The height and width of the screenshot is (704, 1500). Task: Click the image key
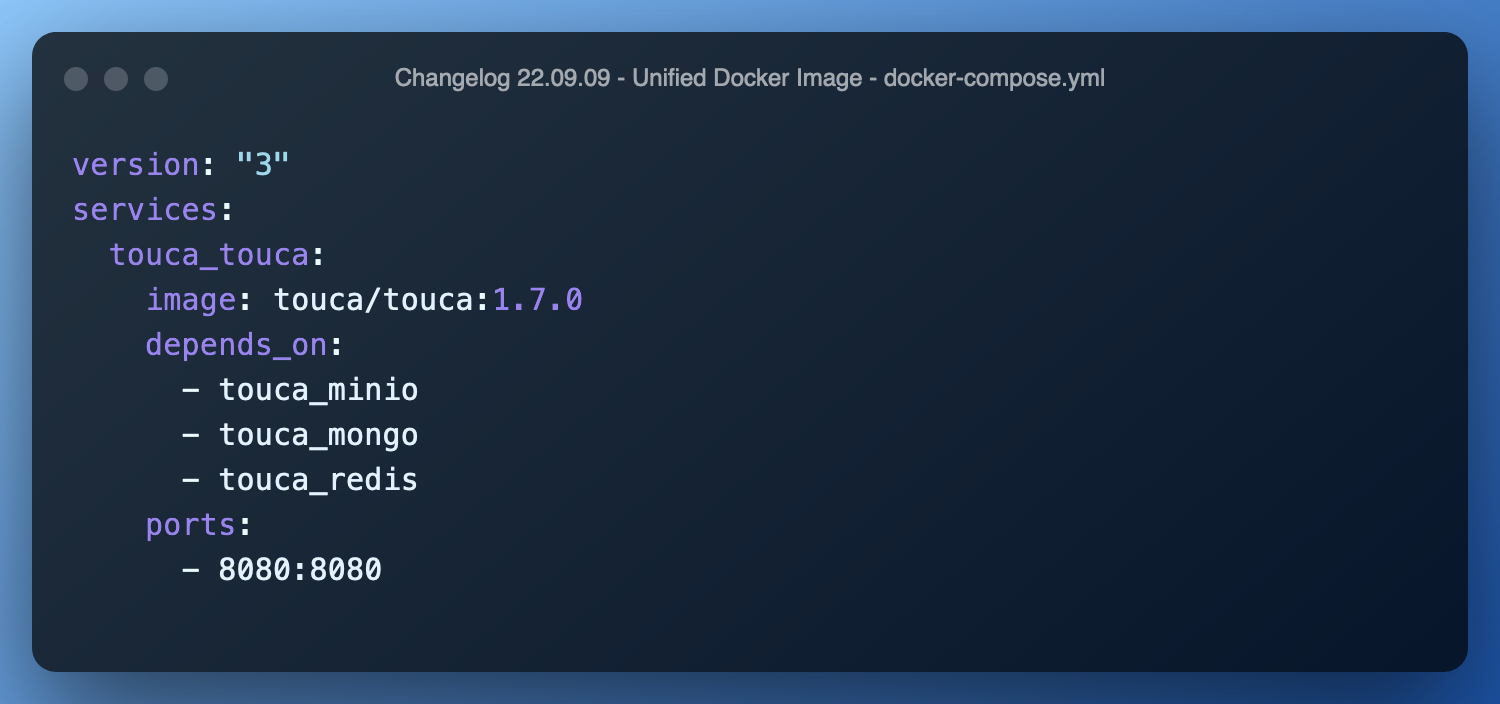pyautogui.click(x=191, y=300)
